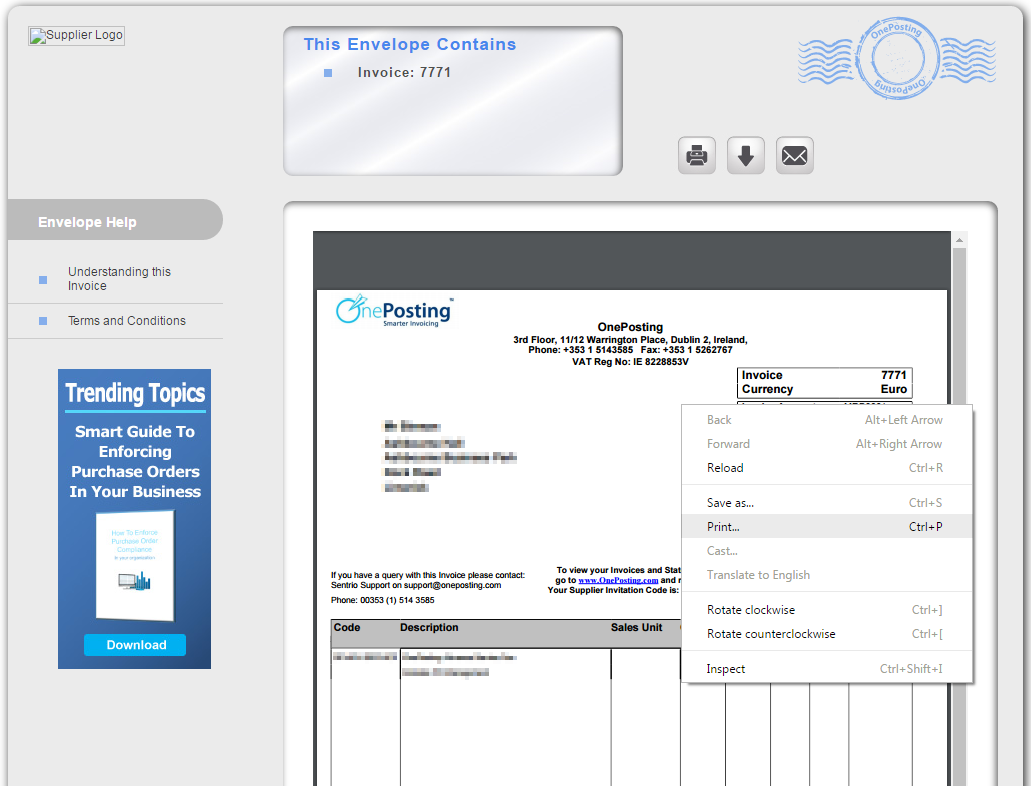Viewport: 1031px width, 786px height.
Task: Click the OnePosting logo on the invoice
Action: click(394, 310)
